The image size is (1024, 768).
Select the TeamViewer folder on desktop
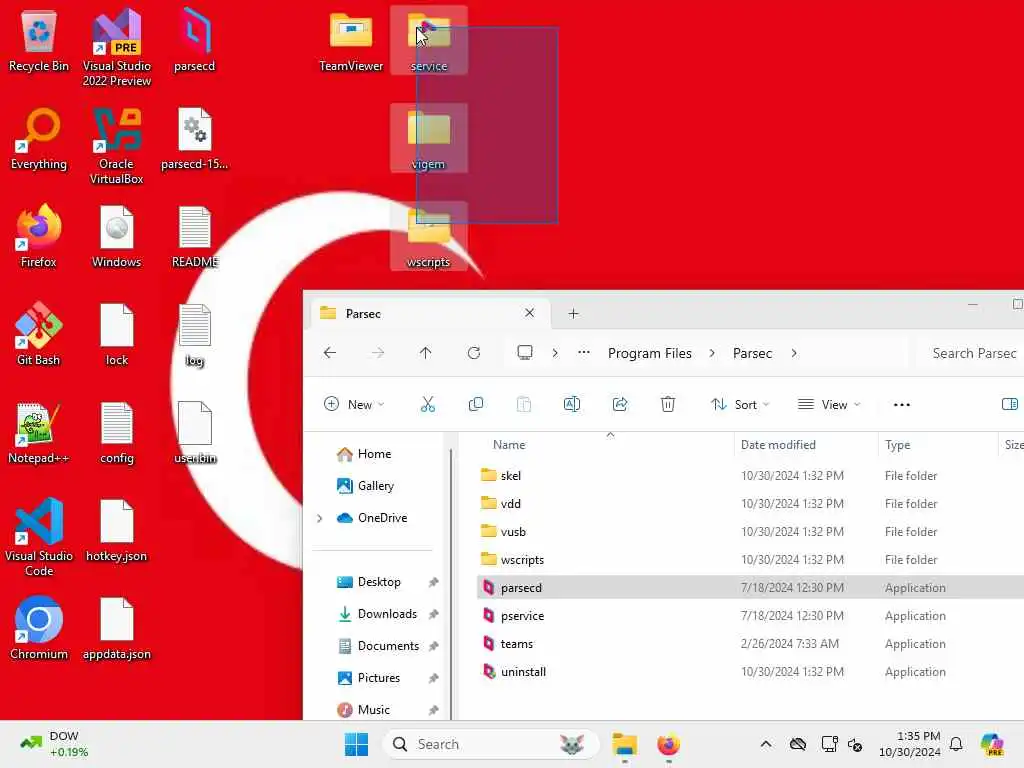click(x=351, y=42)
